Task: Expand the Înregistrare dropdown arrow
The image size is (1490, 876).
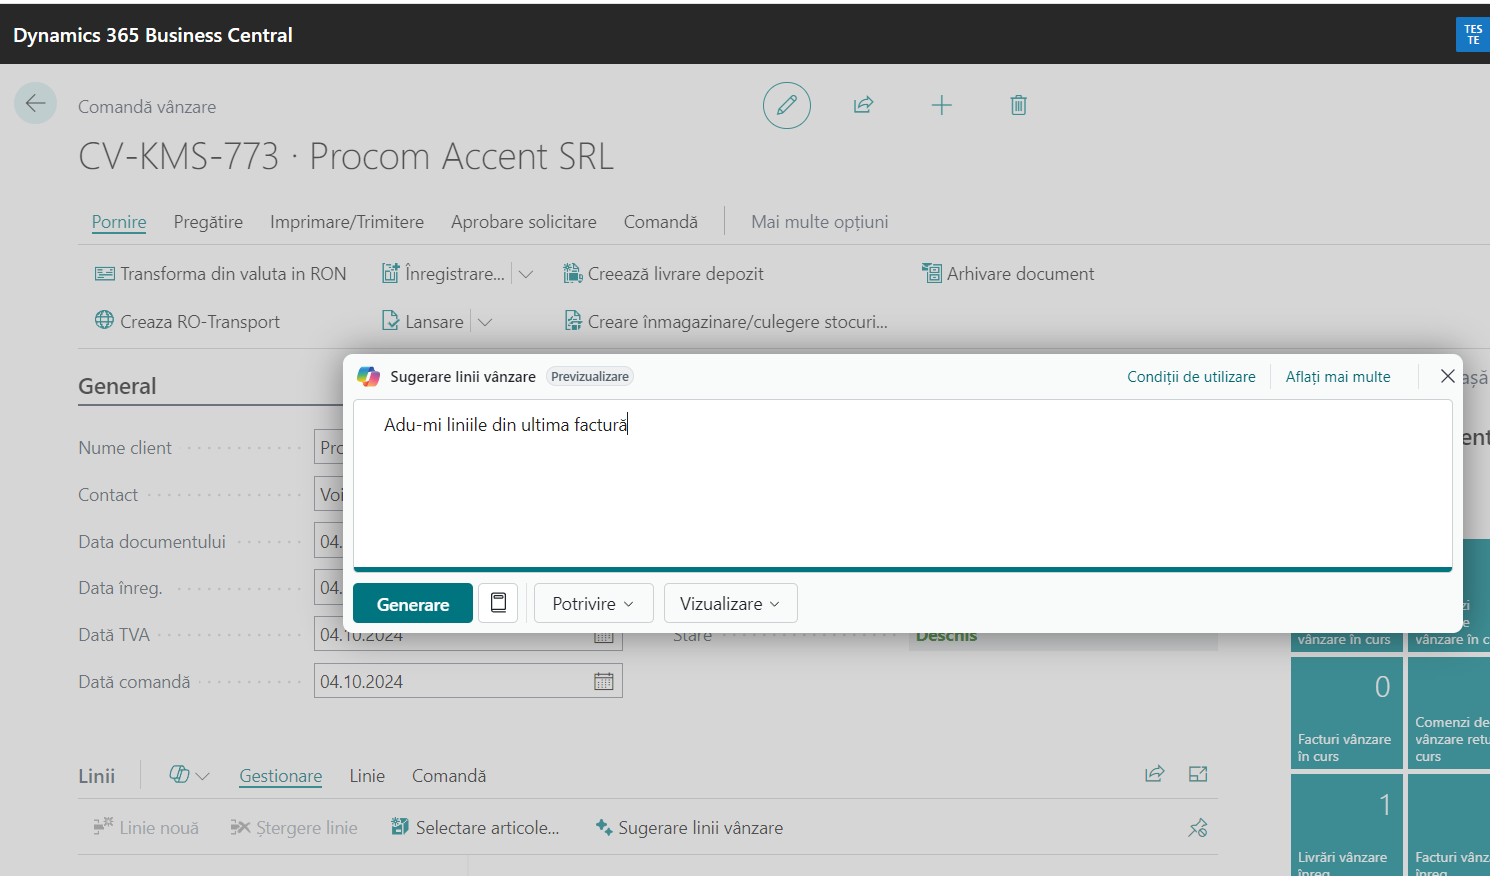Action: (x=526, y=274)
